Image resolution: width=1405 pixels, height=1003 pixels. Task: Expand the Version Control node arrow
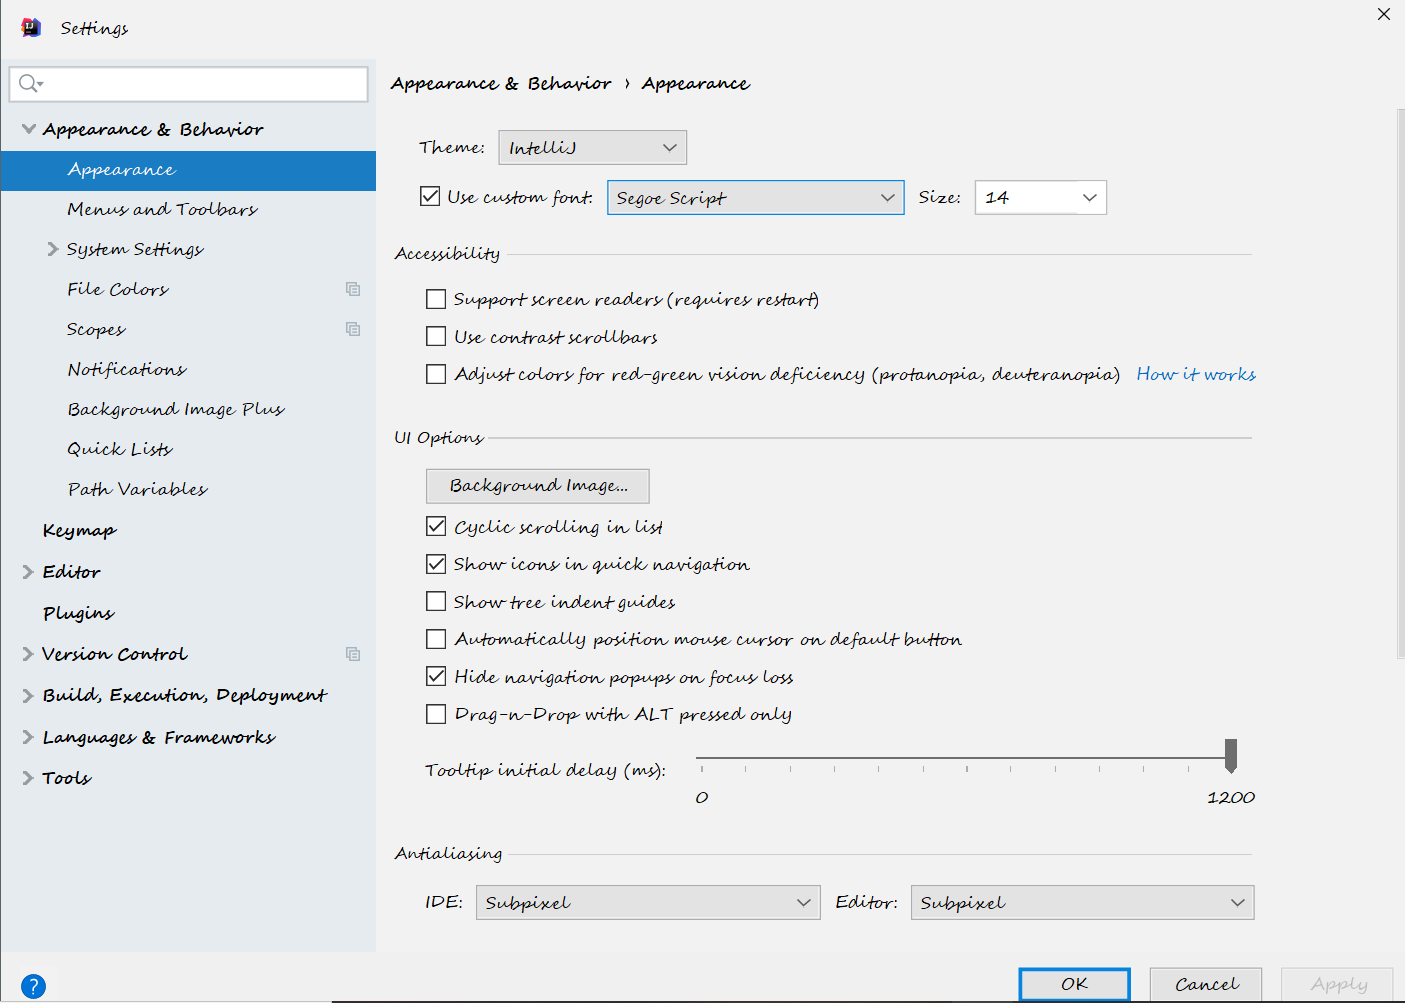28,654
